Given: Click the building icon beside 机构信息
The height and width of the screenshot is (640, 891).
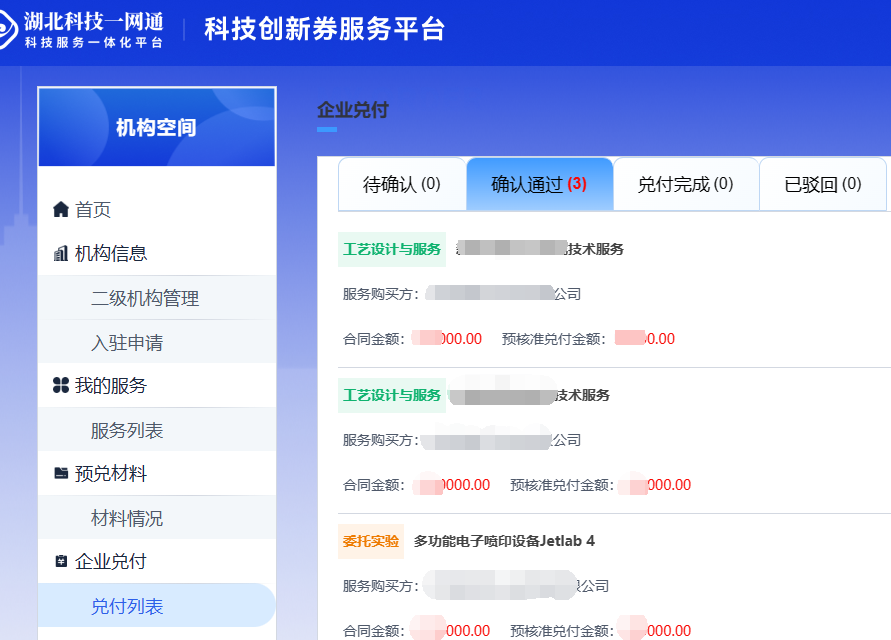Looking at the screenshot, I should pyautogui.click(x=61, y=254).
